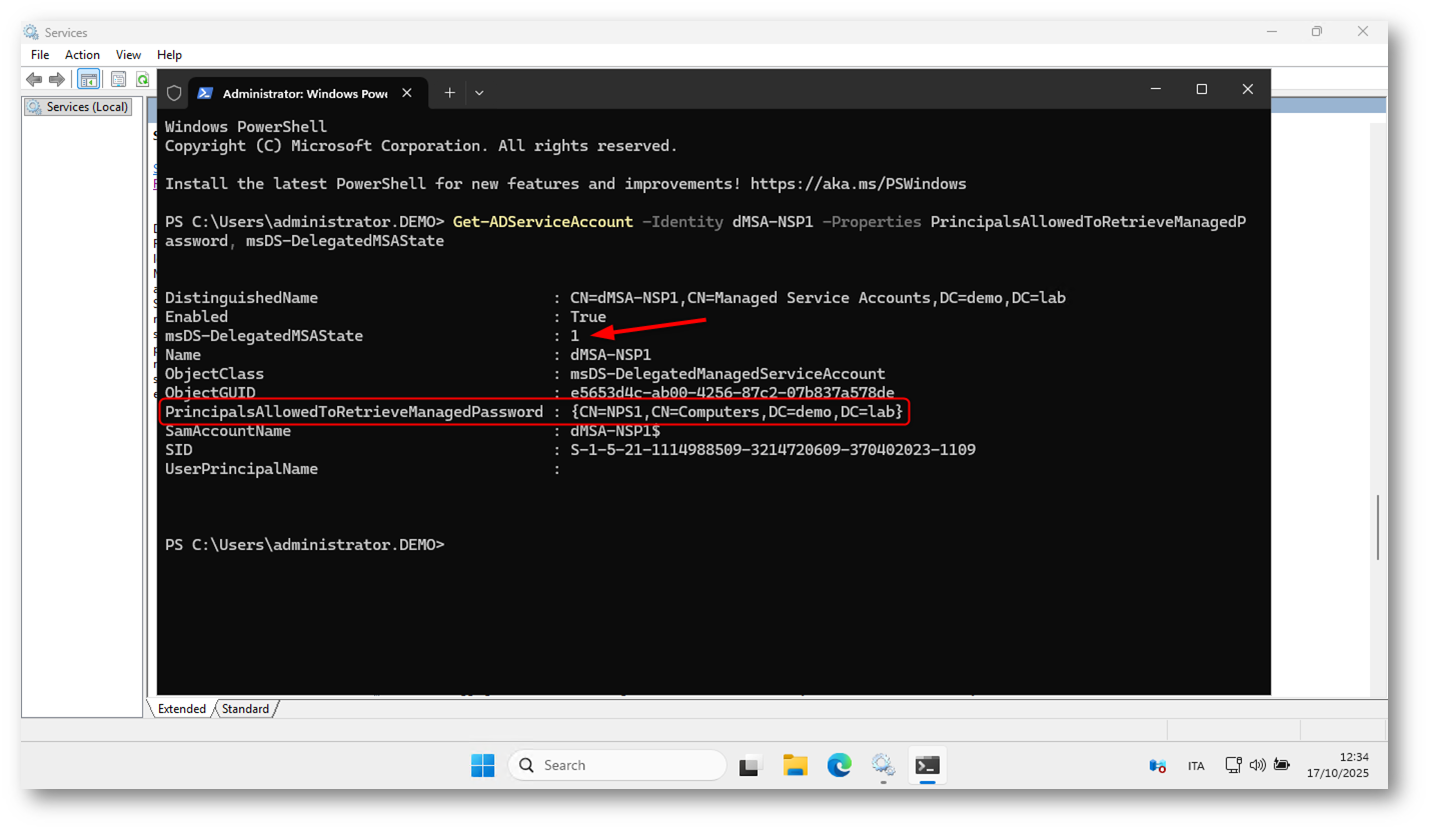Click the SID value S-1-5-21-1114988509
The image size is (1430, 831).
(x=773, y=450)
